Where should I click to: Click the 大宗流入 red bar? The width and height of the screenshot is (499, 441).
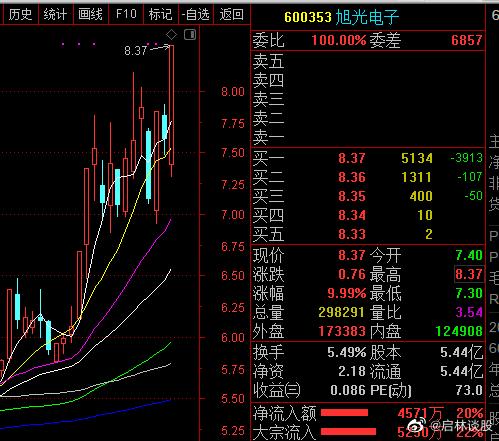coord(348,432)
